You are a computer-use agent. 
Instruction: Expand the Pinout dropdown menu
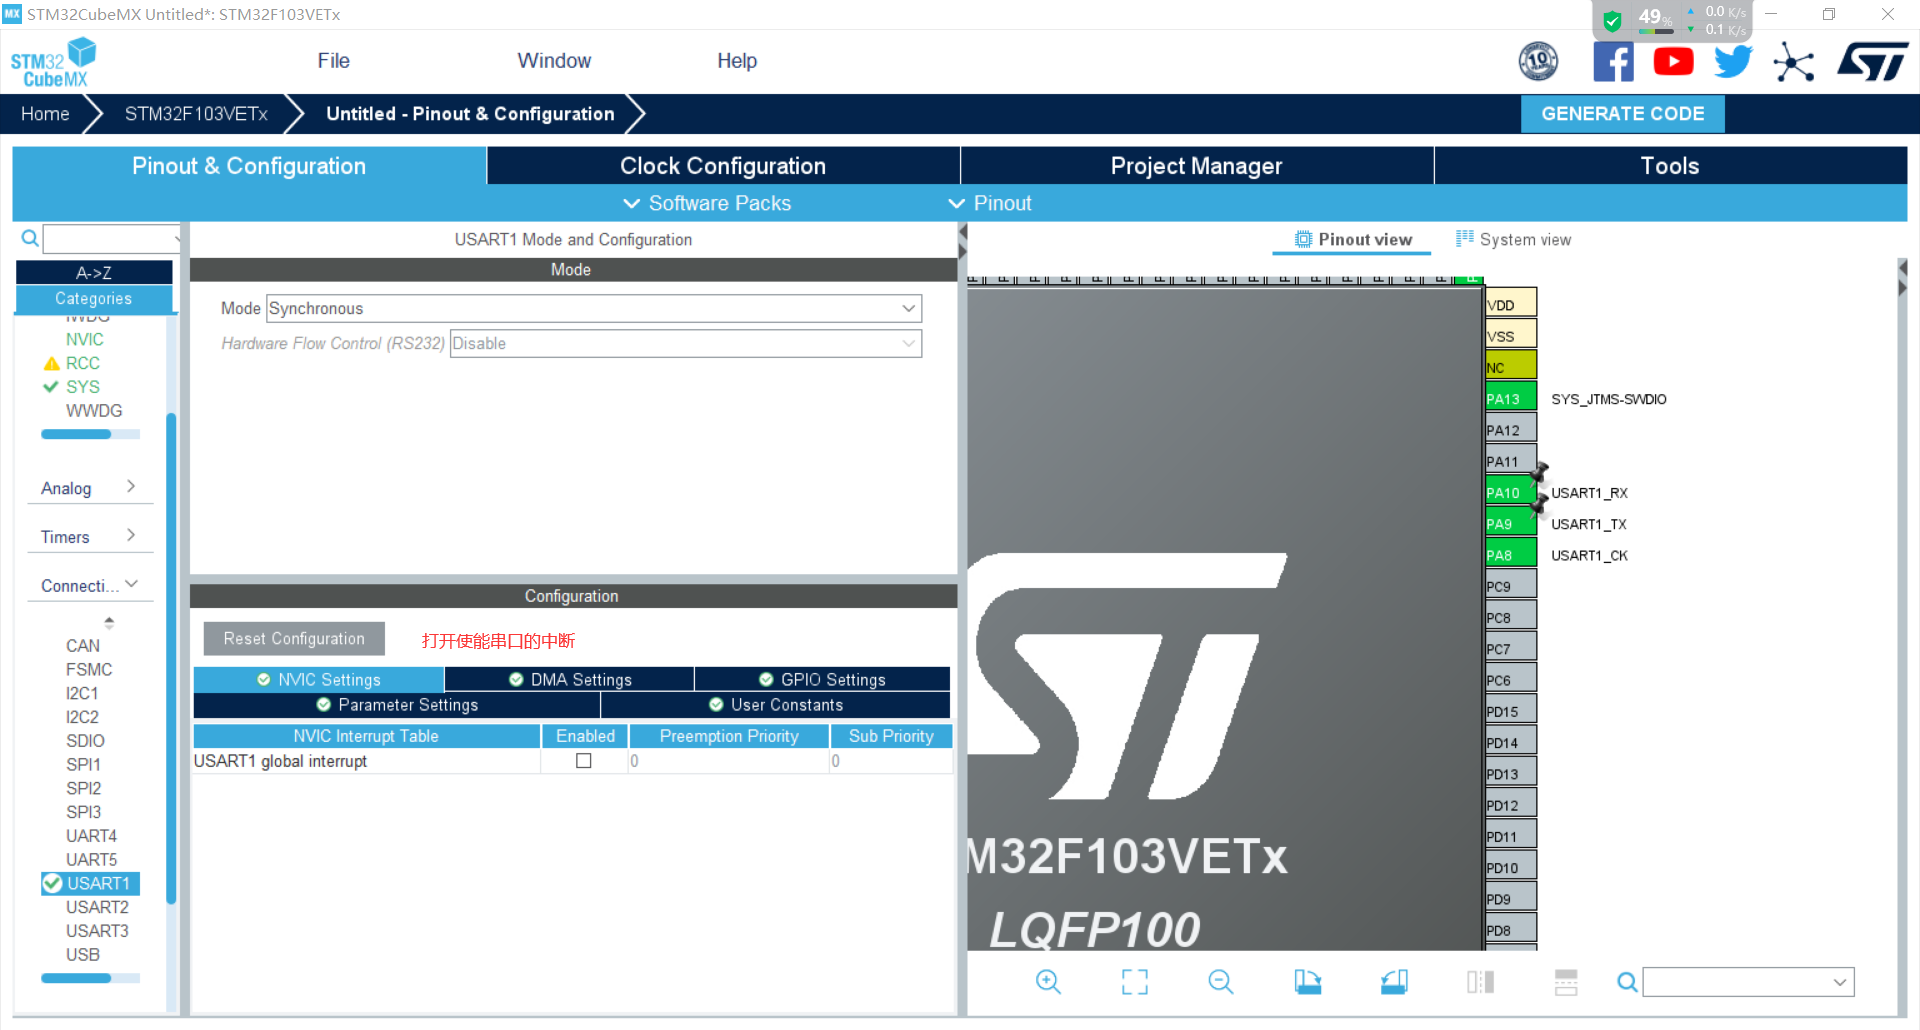point(989,203)
